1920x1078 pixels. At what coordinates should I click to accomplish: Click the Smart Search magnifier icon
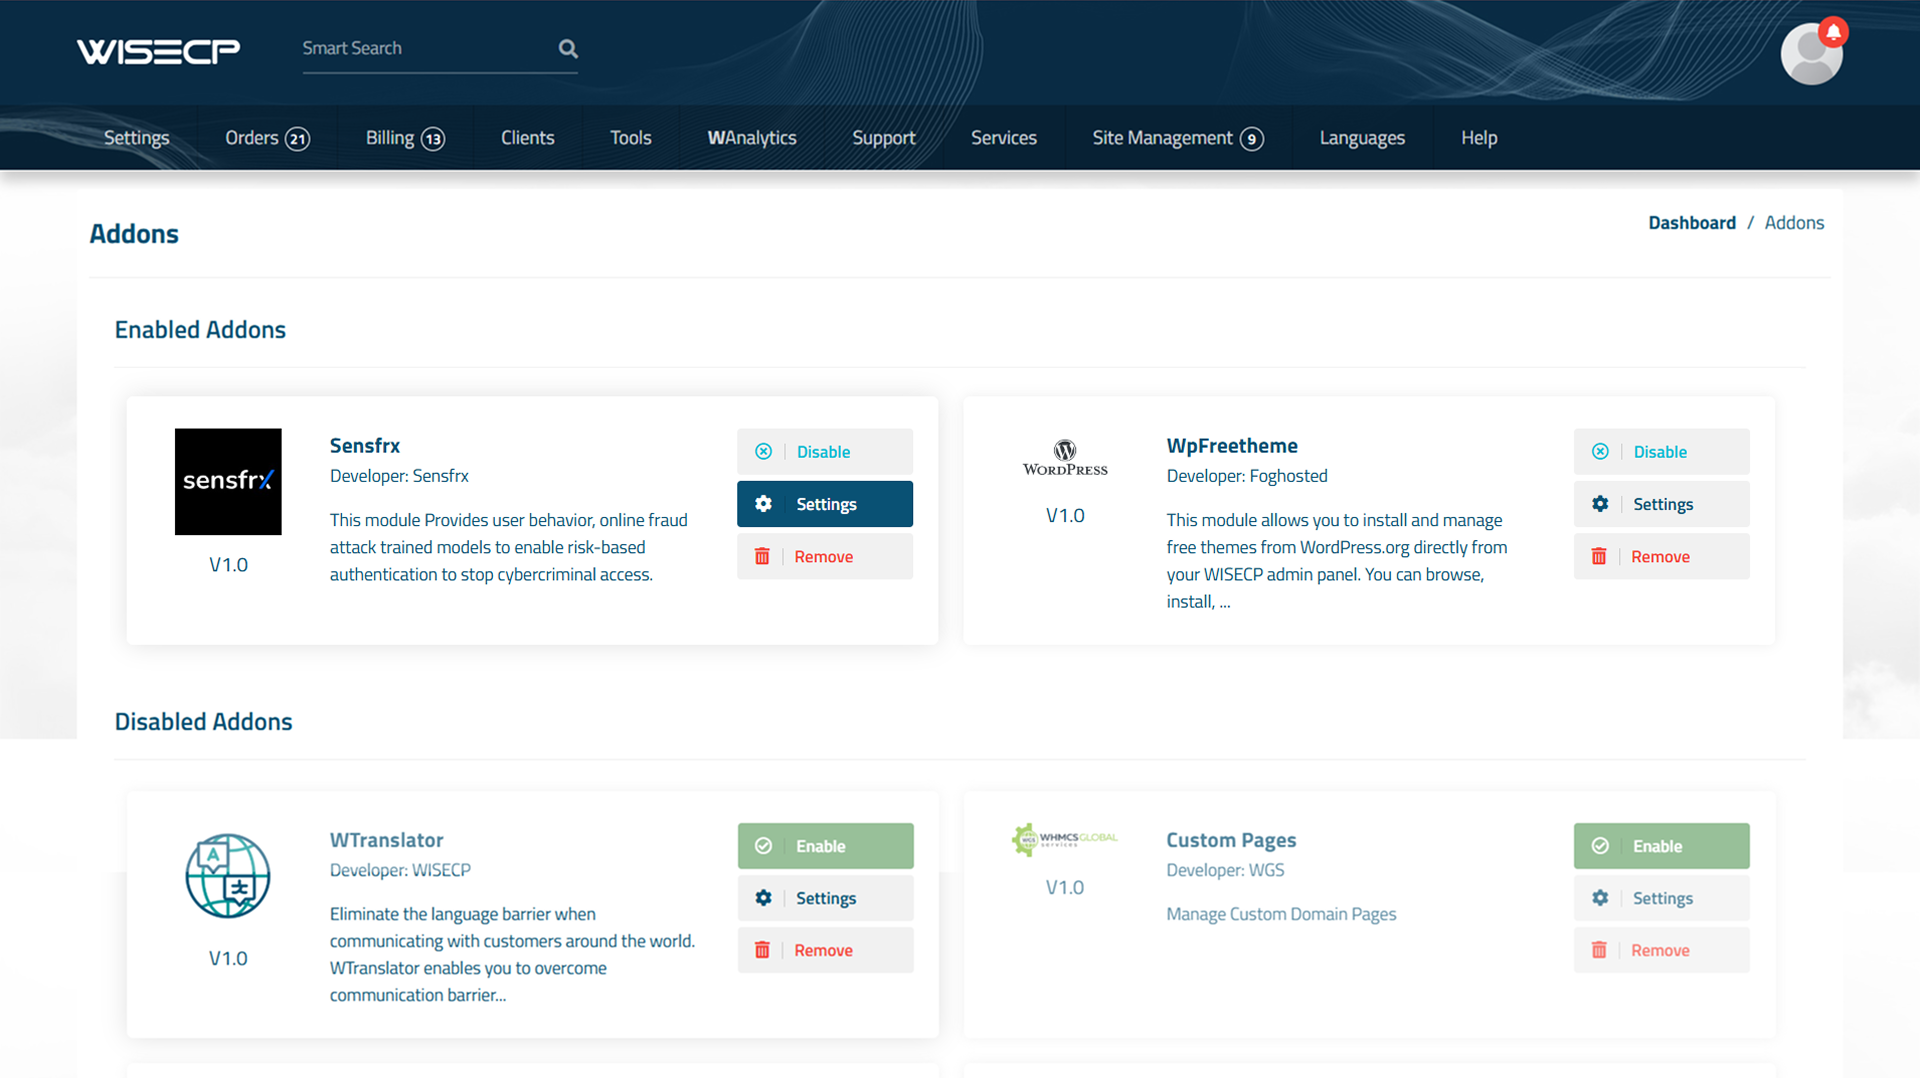point(568,48)
